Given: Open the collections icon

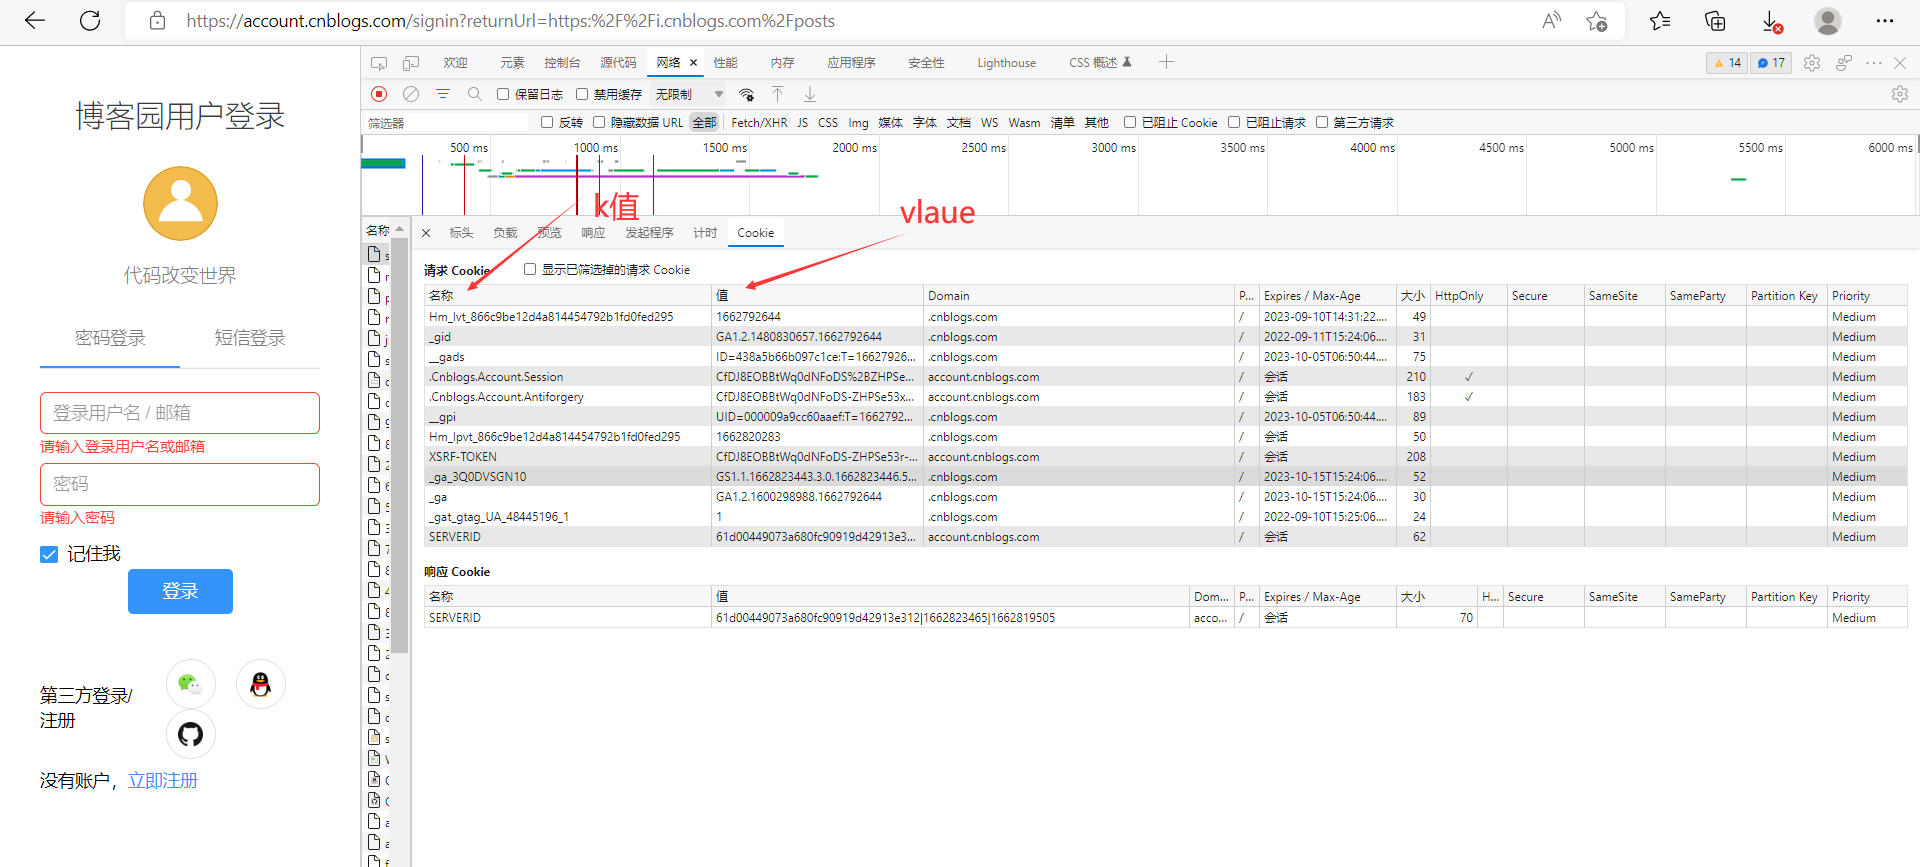Looking at the screenshot, I should point(1715,20).
